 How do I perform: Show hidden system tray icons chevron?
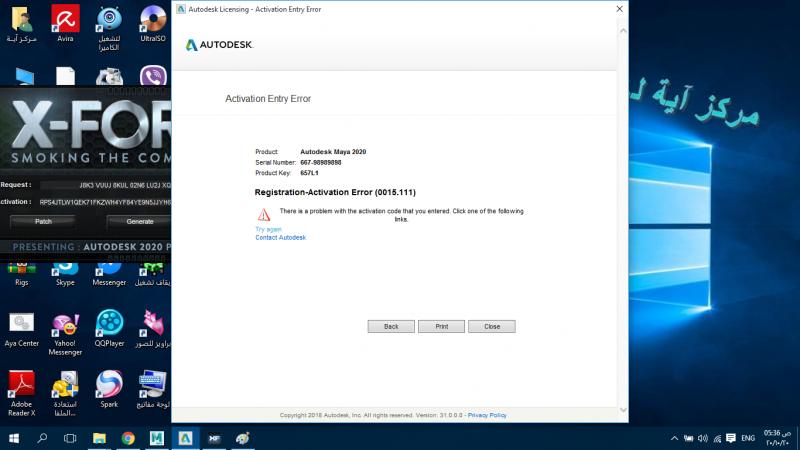(x=674, y=438)
